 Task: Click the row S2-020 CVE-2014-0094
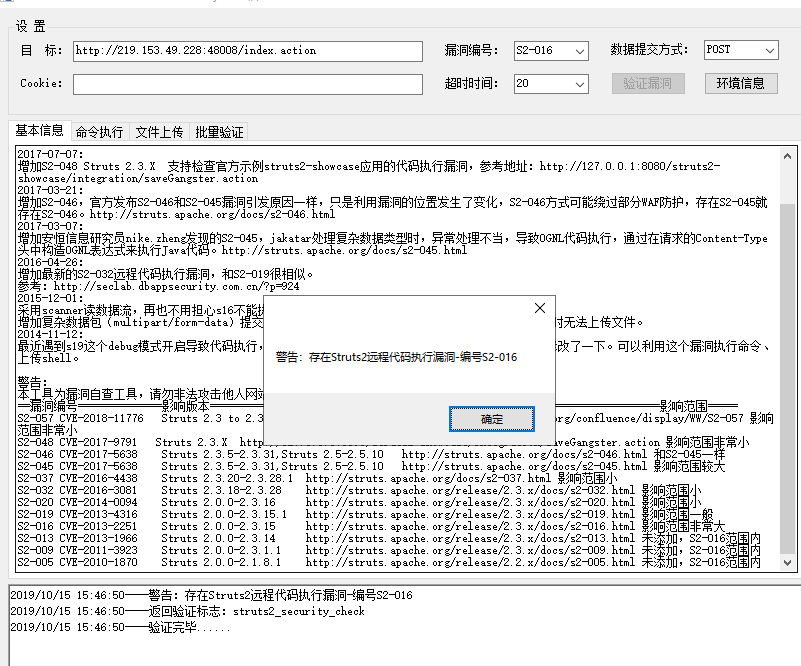[360, 502]
